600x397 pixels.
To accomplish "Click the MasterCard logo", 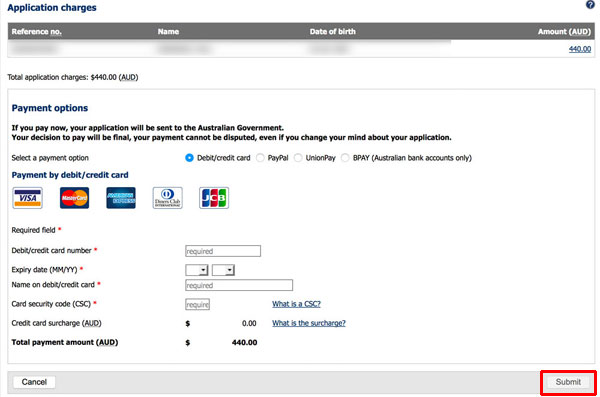I will tap(74, 198).
